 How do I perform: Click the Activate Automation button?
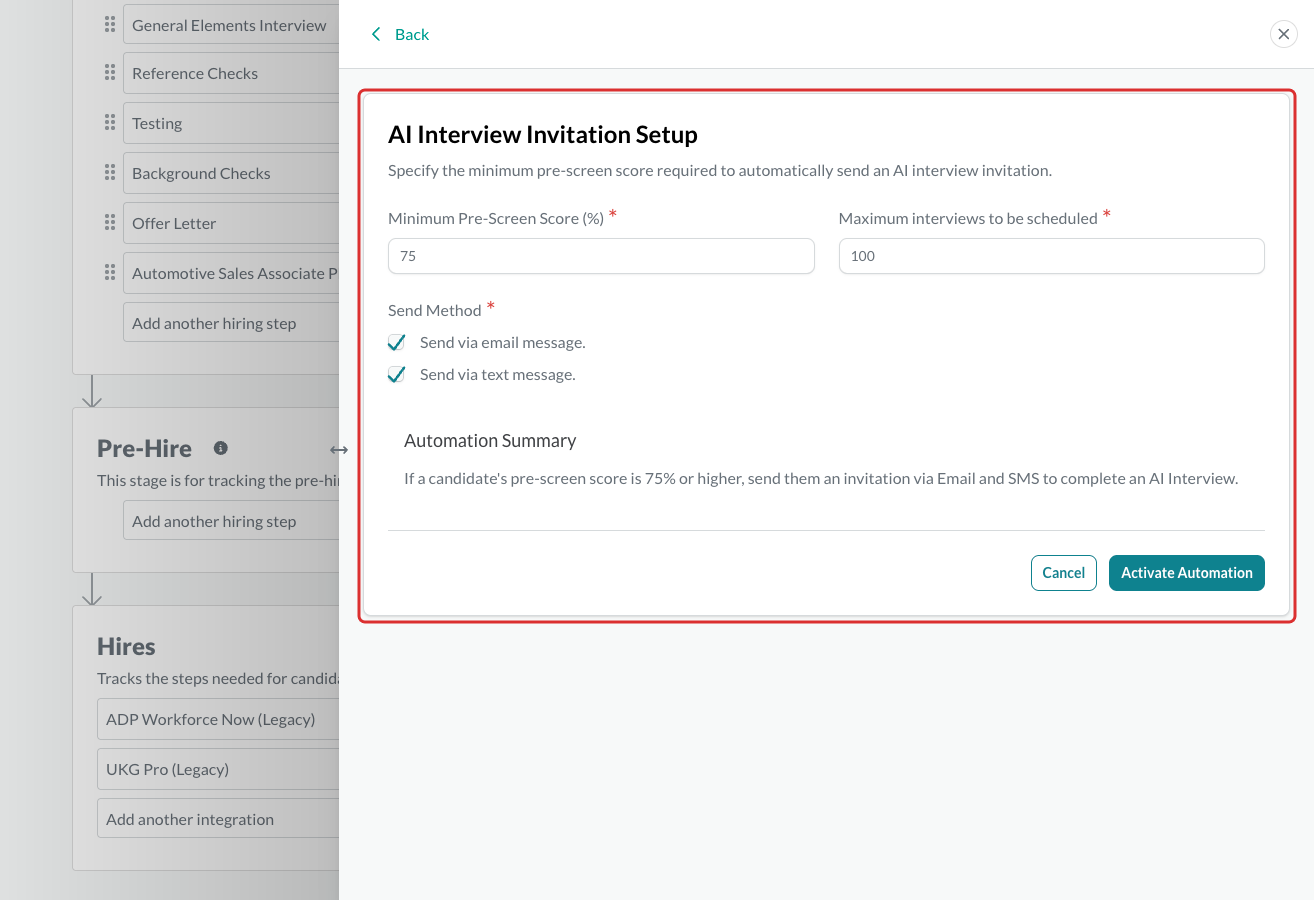point(1187,573)
